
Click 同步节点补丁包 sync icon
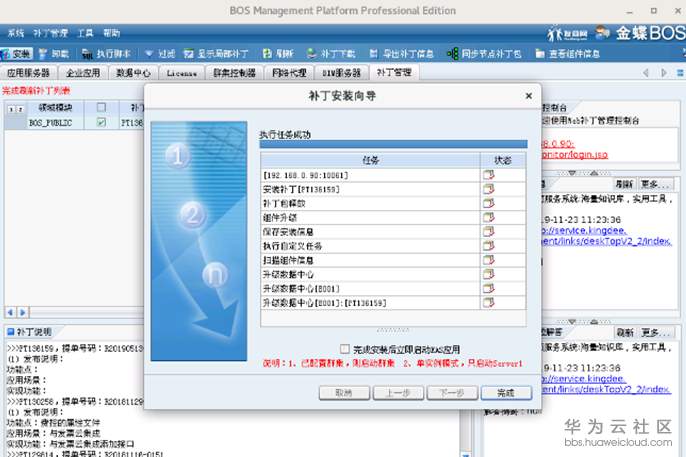tap(452, 54)
